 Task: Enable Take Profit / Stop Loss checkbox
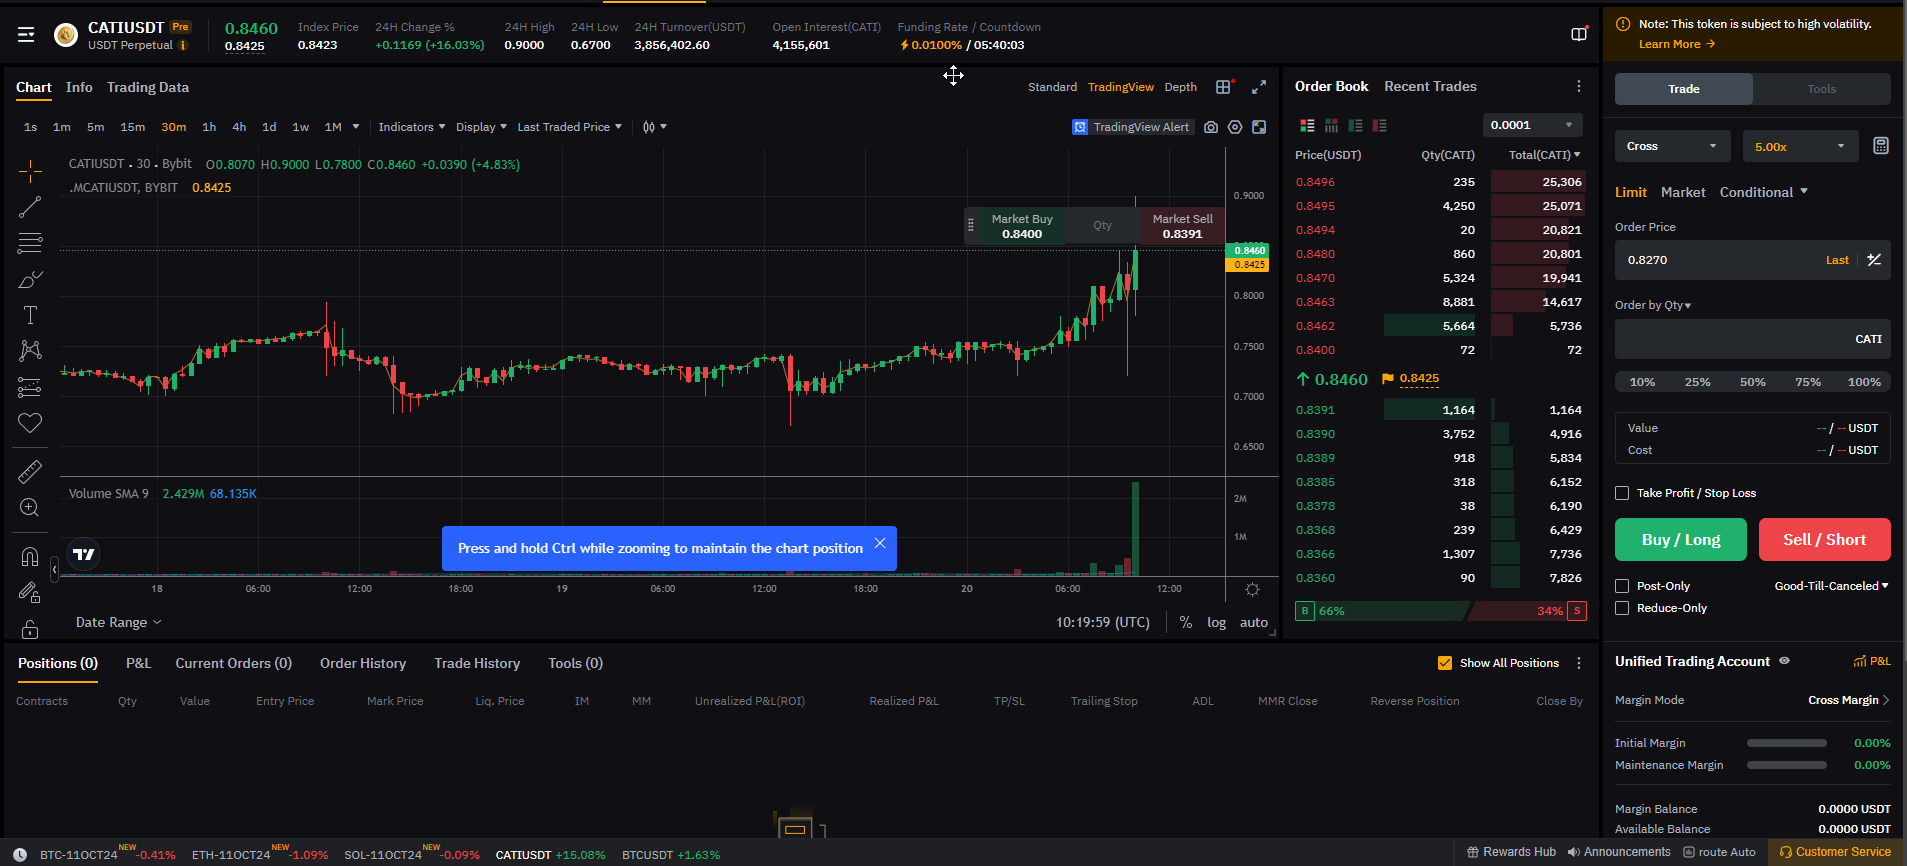point(1622,493)
